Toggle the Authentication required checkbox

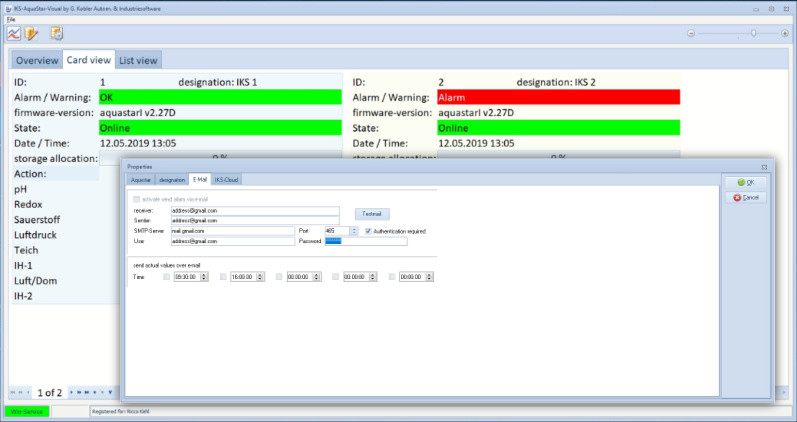point(367,231)
